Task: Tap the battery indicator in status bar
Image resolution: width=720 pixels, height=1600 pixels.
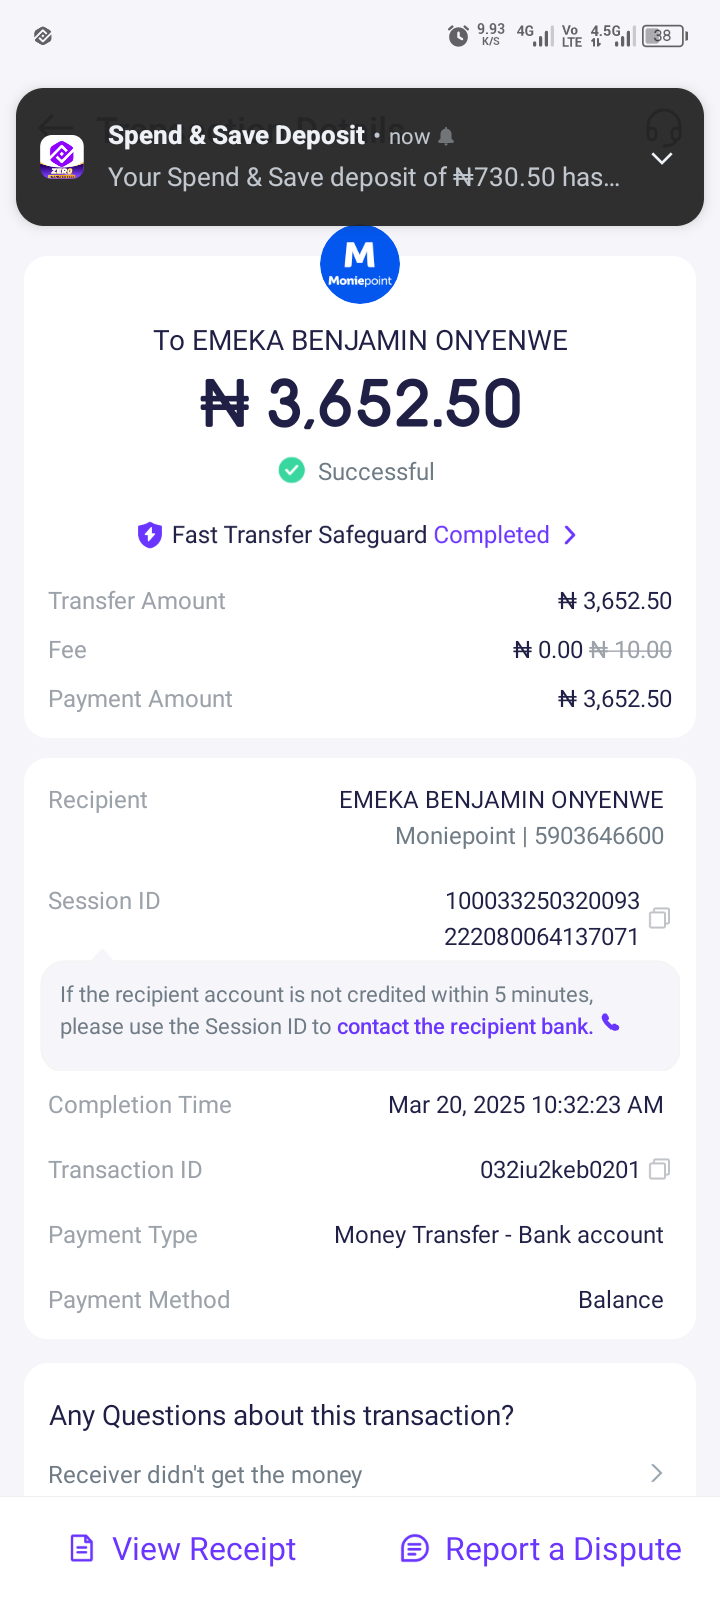Action: point(664,36)
